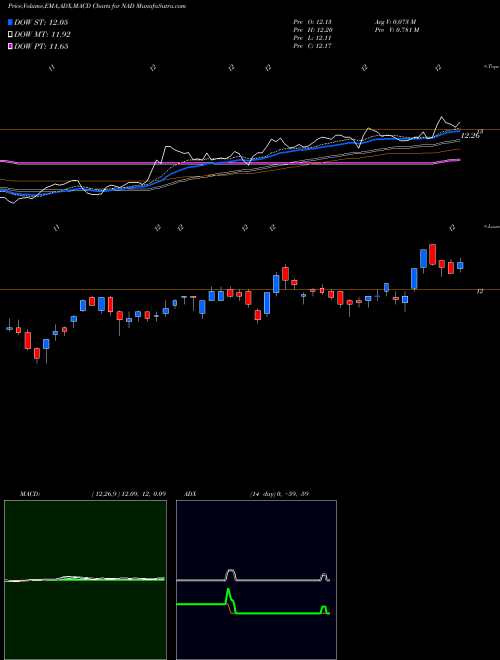Click the blue DOW ST legend swatch
The height and width of the screenshot is (660, 500).
pyautogui.click(x=11, y=22)
